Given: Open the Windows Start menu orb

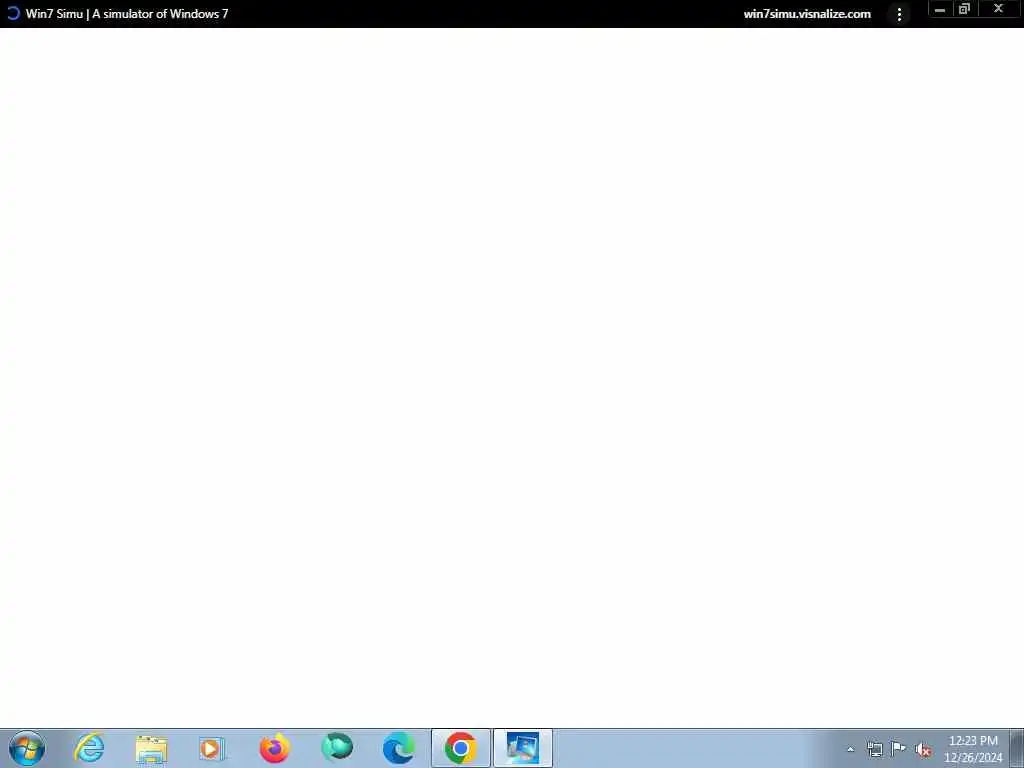Looking at the screenshot, I should tap(27, 748).
